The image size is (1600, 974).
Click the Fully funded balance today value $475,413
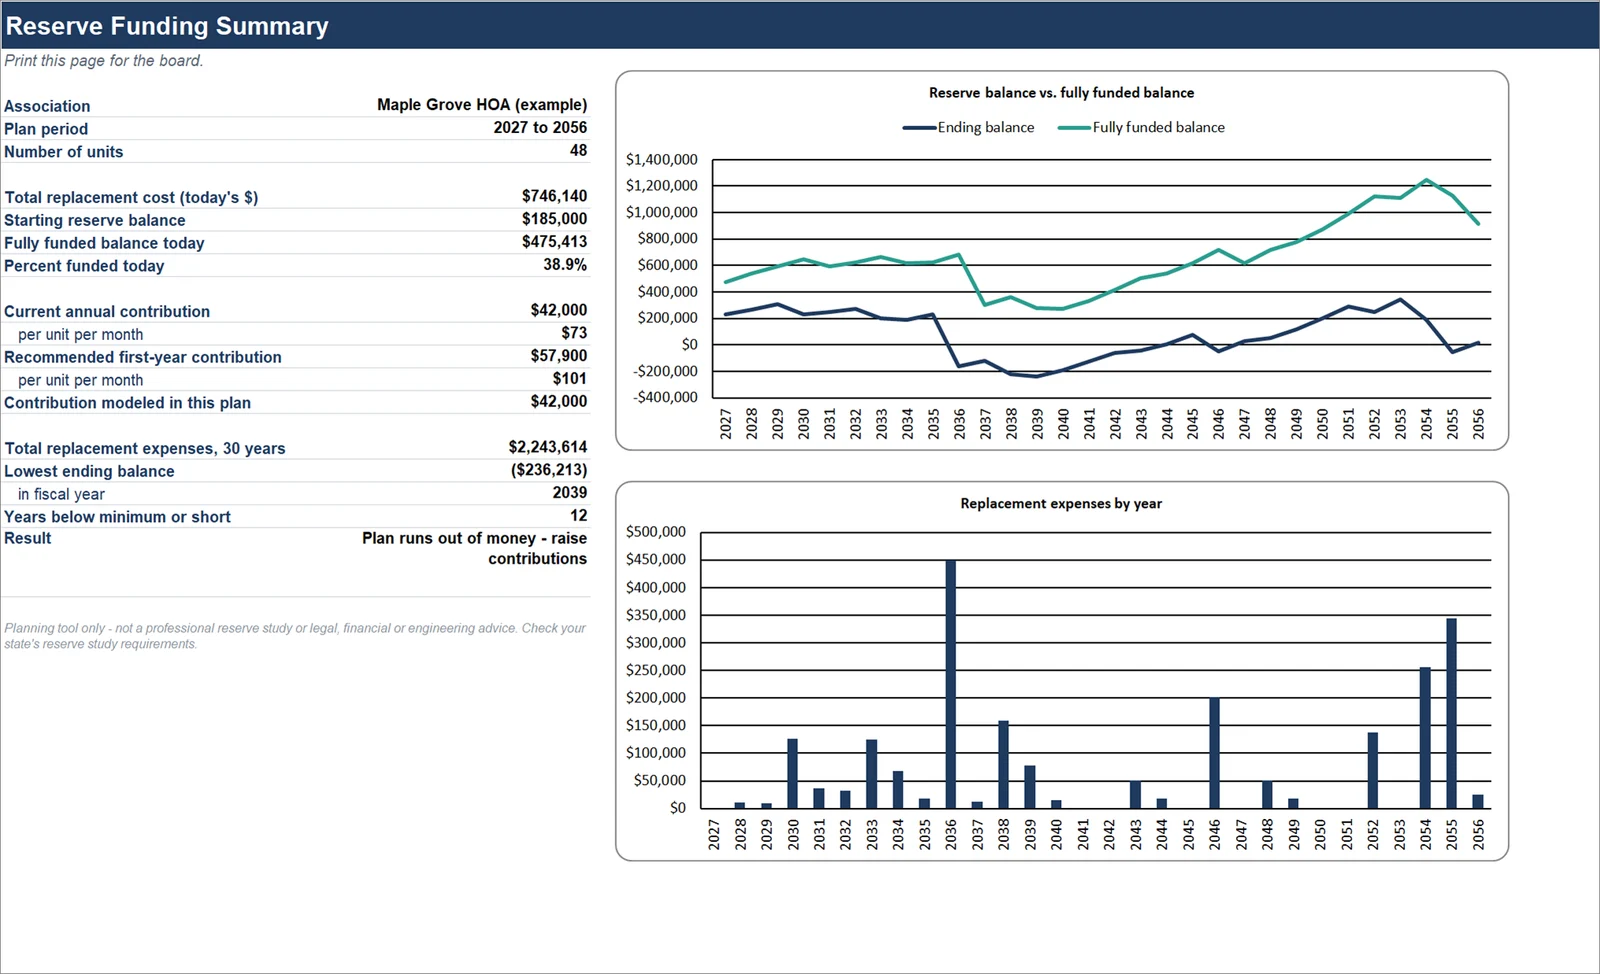[x=554, y=242]
